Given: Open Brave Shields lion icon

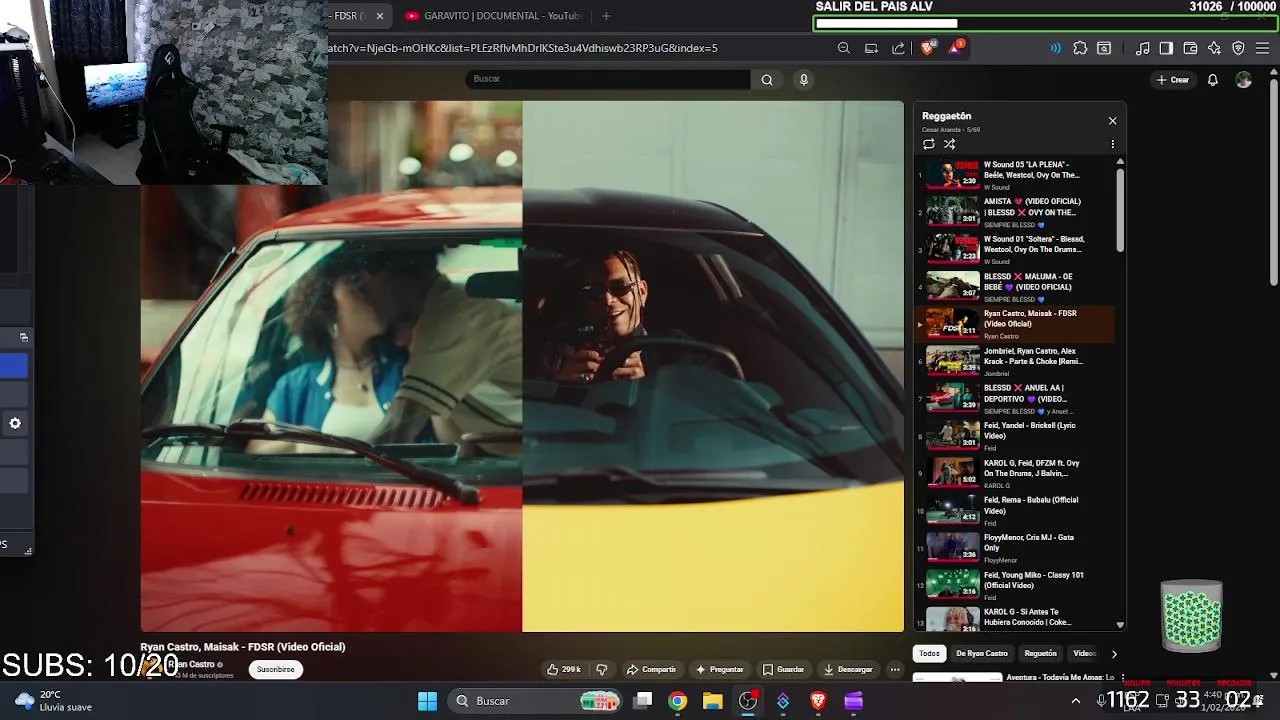Looking at the screenshot, I should pyautogui.click(x=928, y=48).
